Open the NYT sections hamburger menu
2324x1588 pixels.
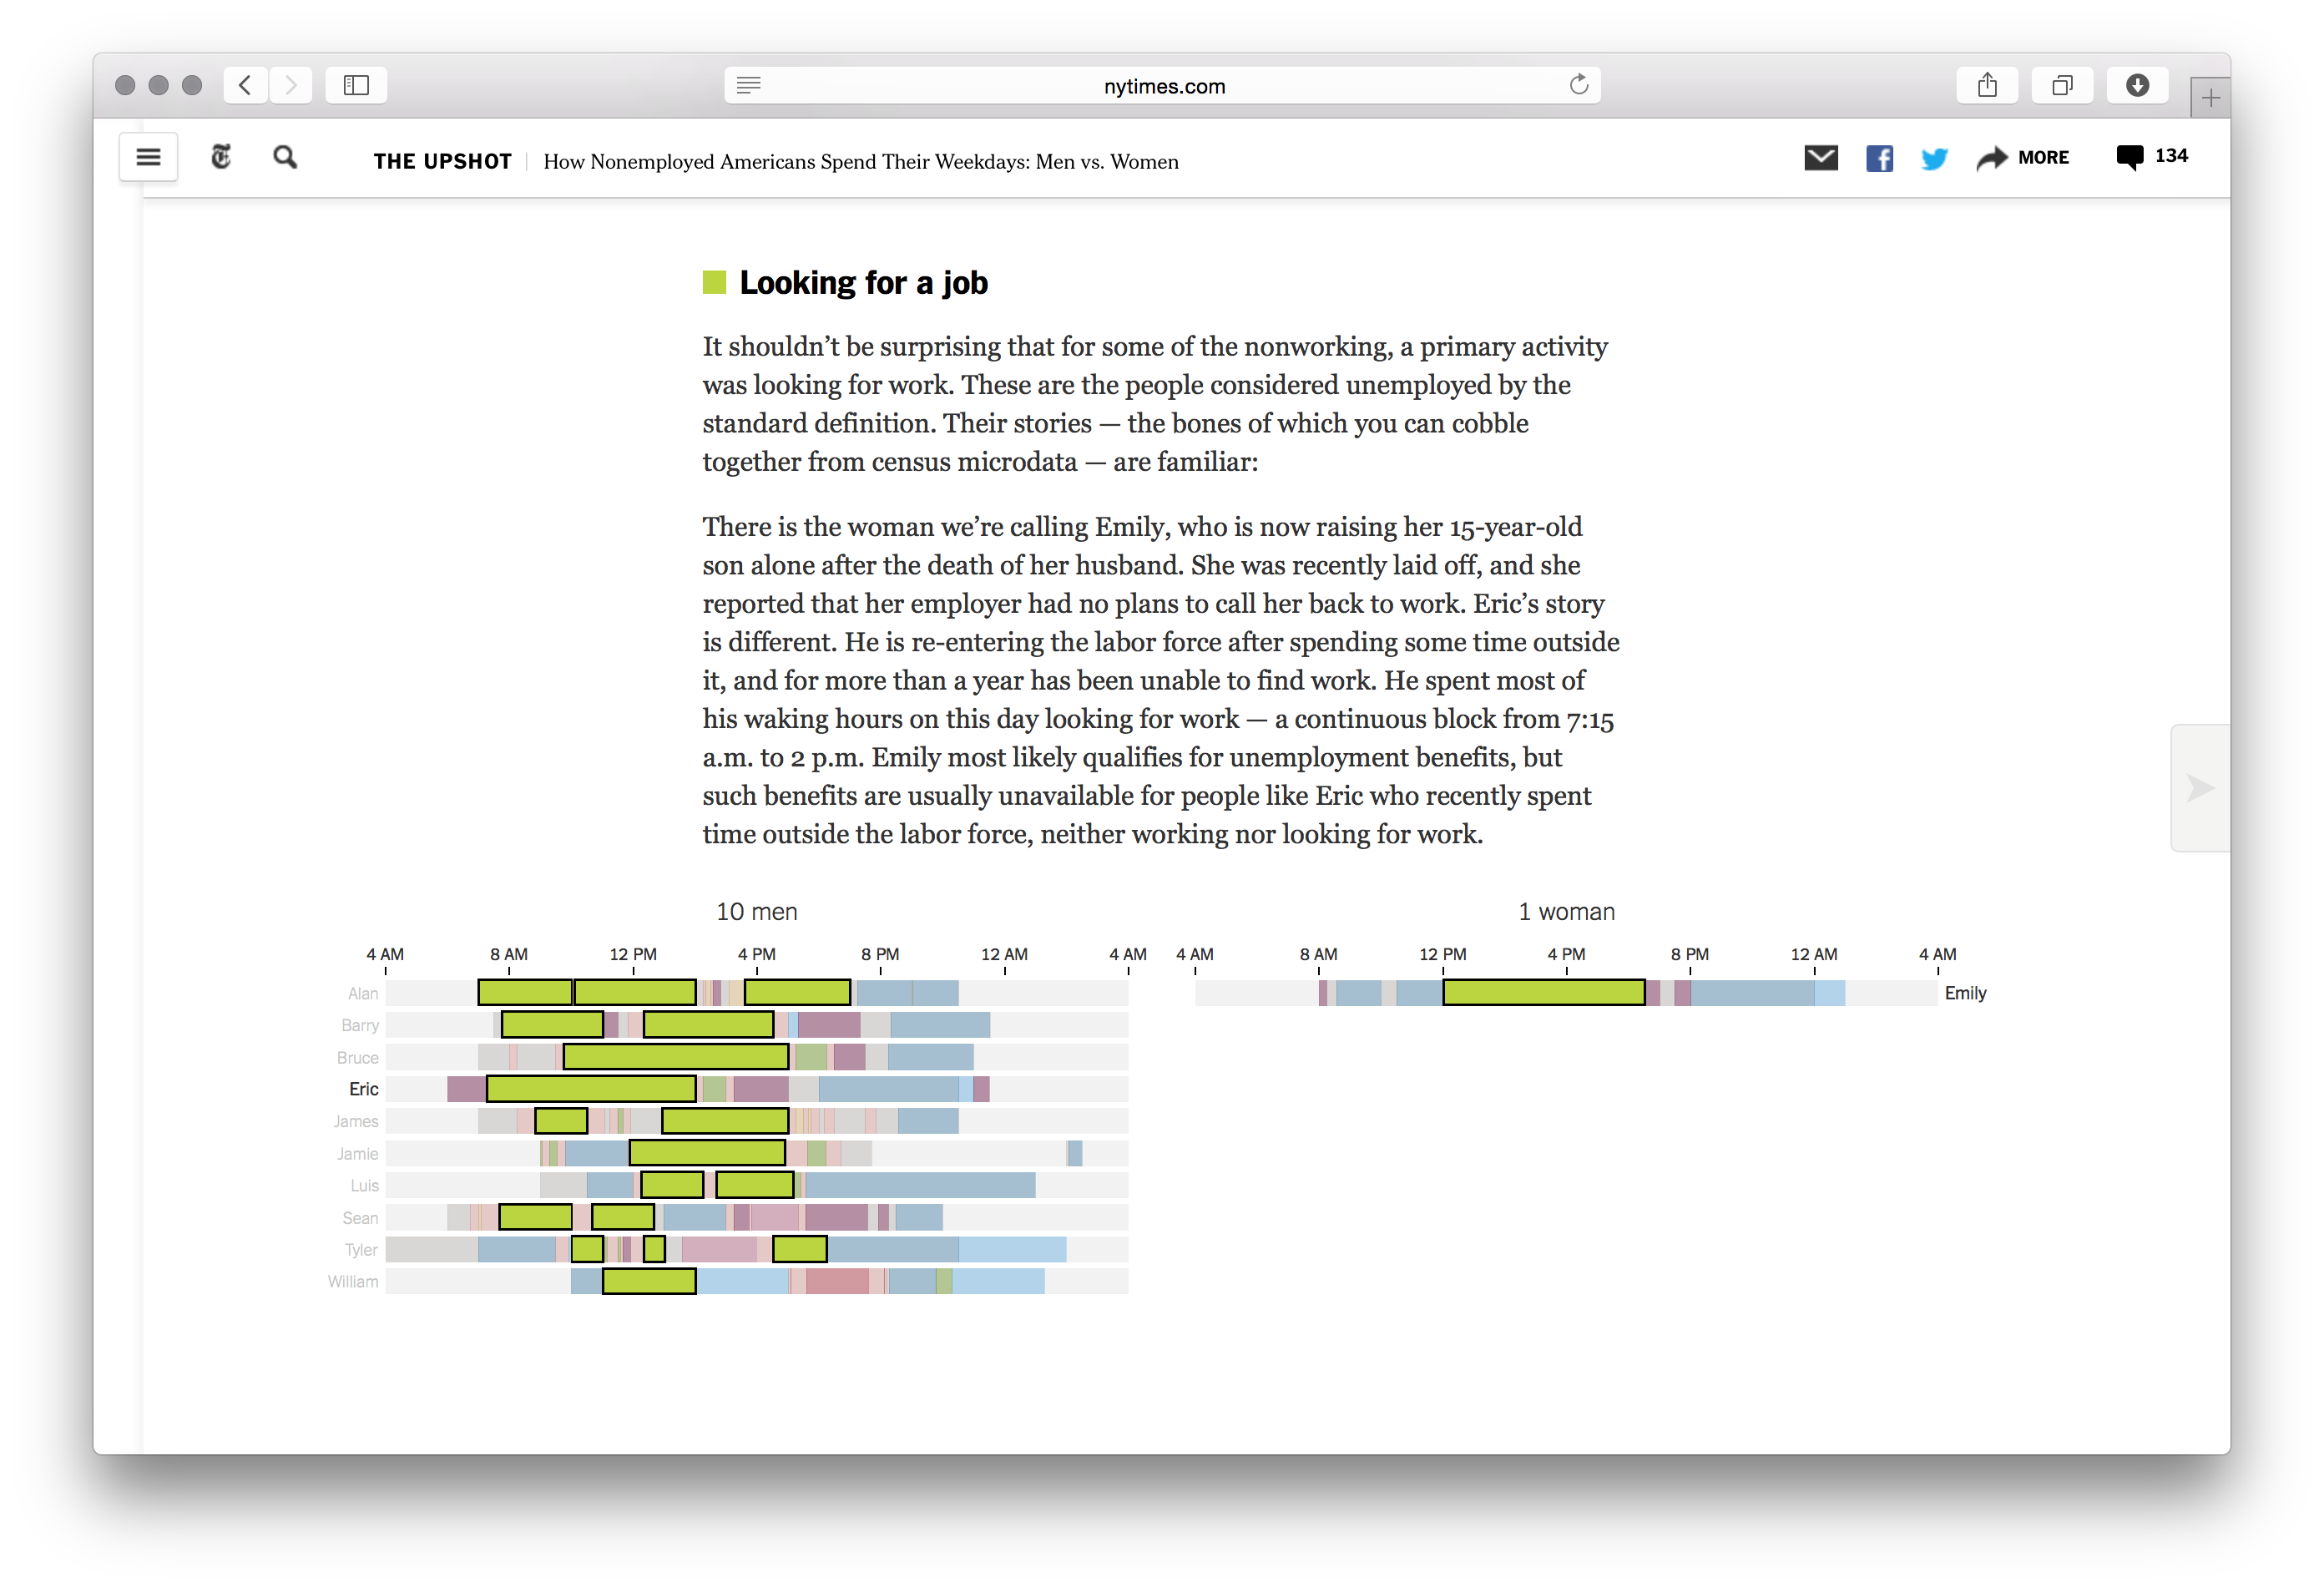click(148, 157)
